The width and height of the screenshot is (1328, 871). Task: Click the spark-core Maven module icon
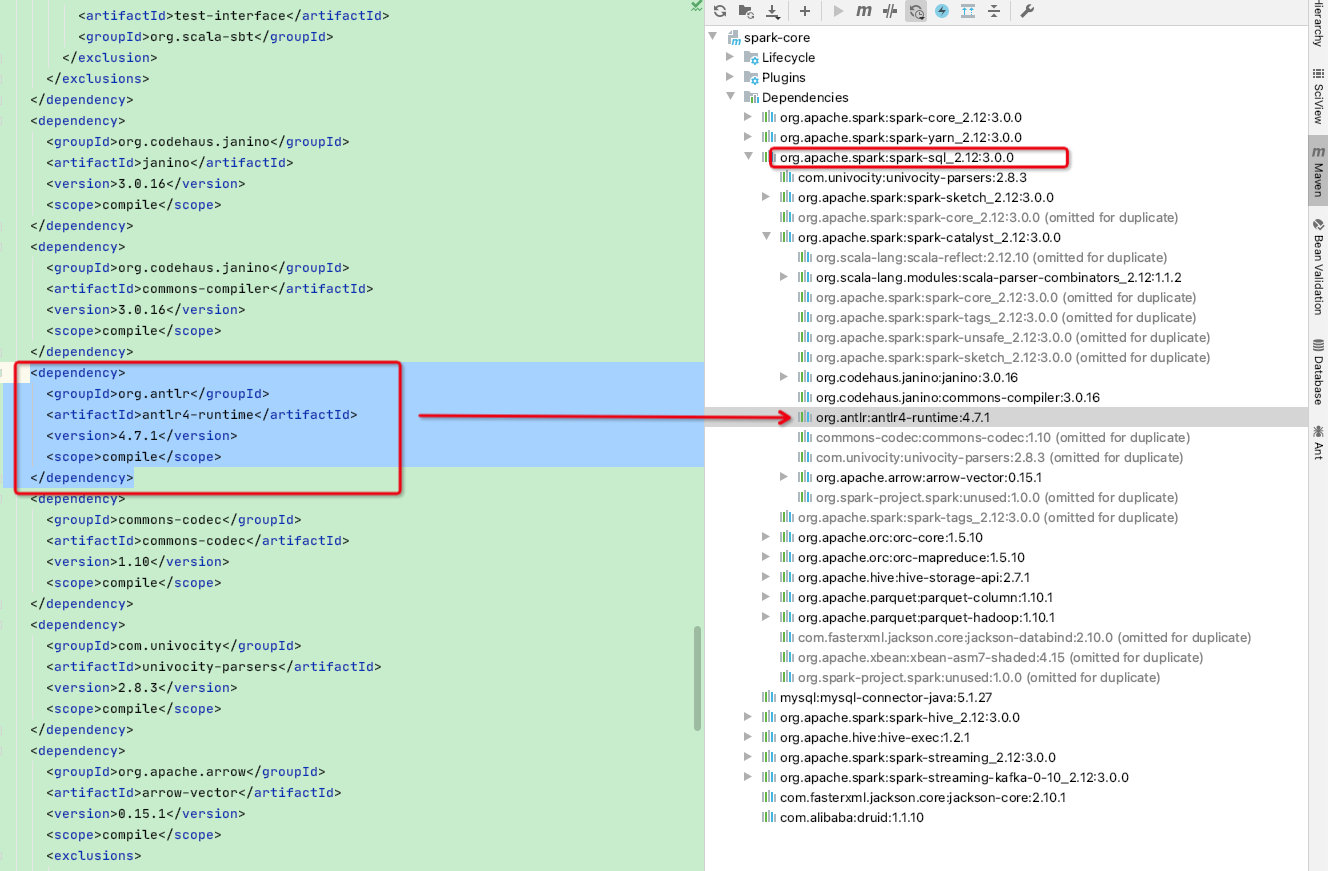733,37
